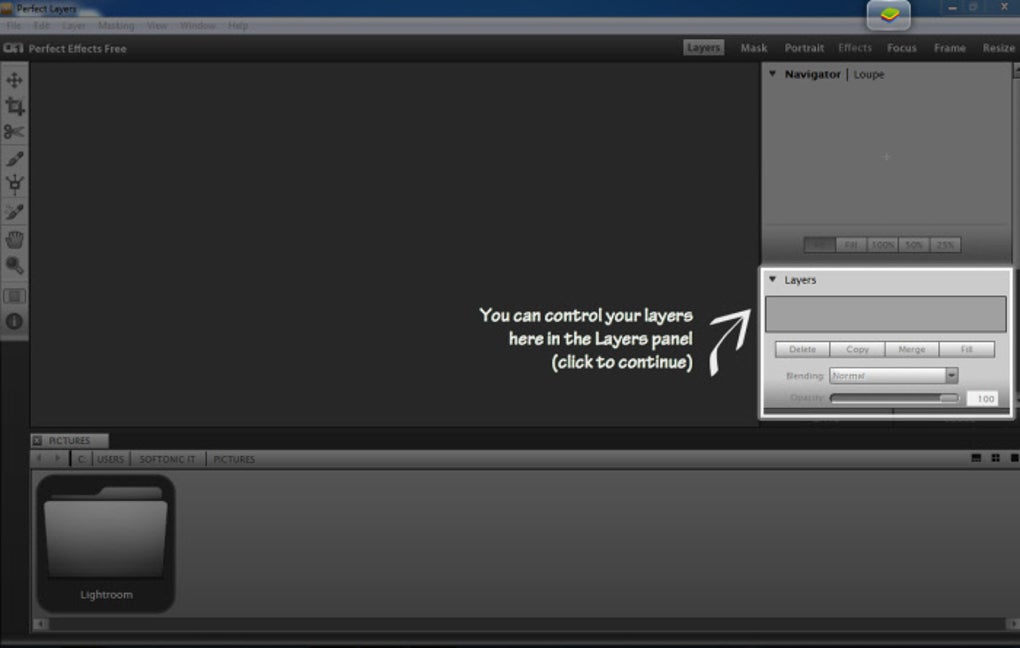Open the Masking menu

click(x=116, y=25)
